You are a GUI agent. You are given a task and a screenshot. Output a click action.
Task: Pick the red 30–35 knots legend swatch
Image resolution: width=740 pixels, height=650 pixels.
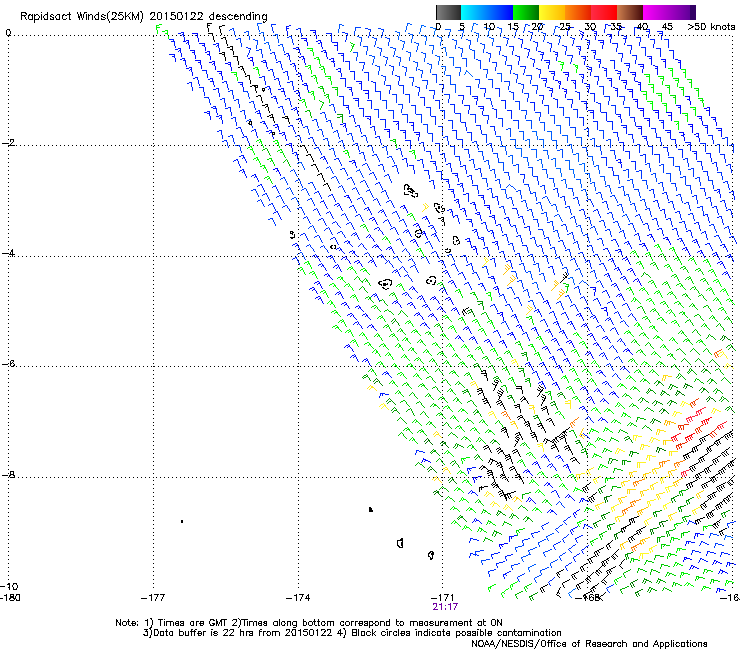pyautogui.click(x=604, y=12)
